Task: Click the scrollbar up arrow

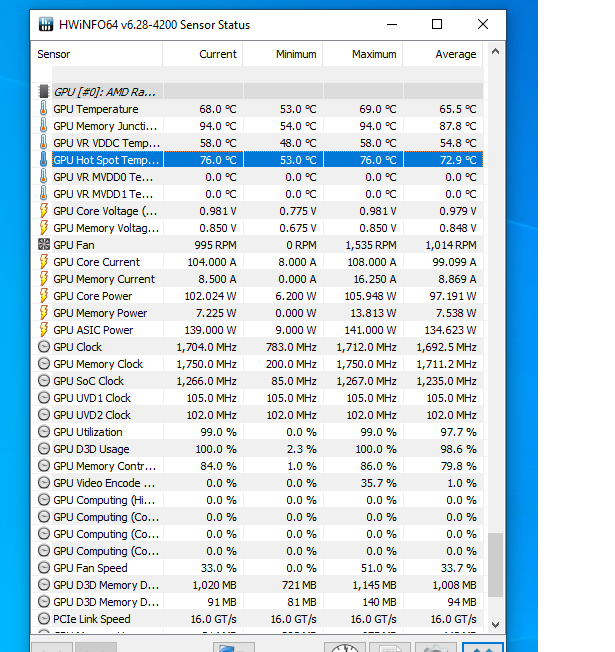Action: [x=495, y=52]
